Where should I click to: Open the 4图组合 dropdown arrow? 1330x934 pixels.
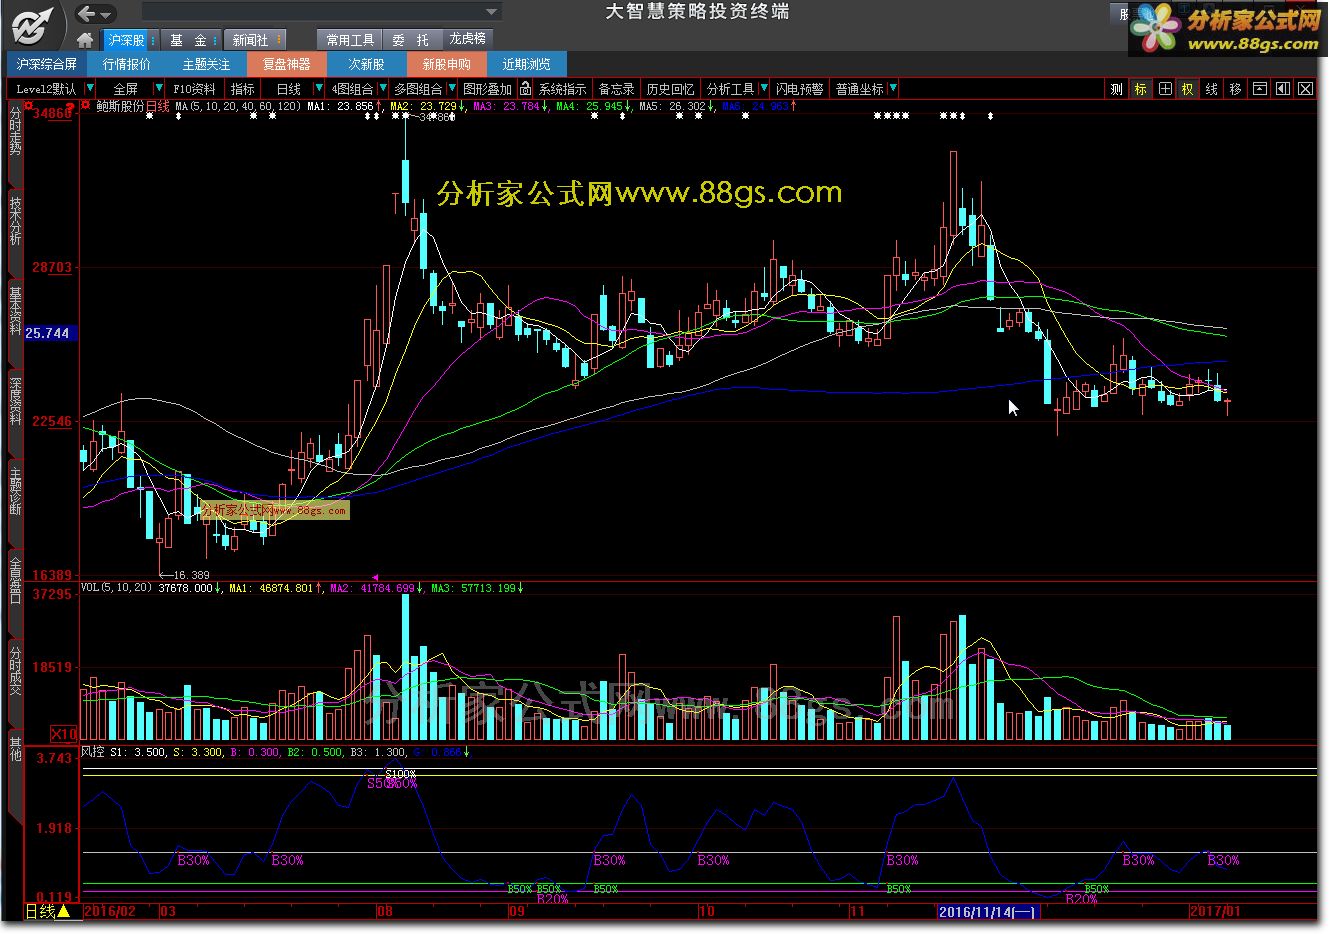pyautogui.click(x=382, y=89)
